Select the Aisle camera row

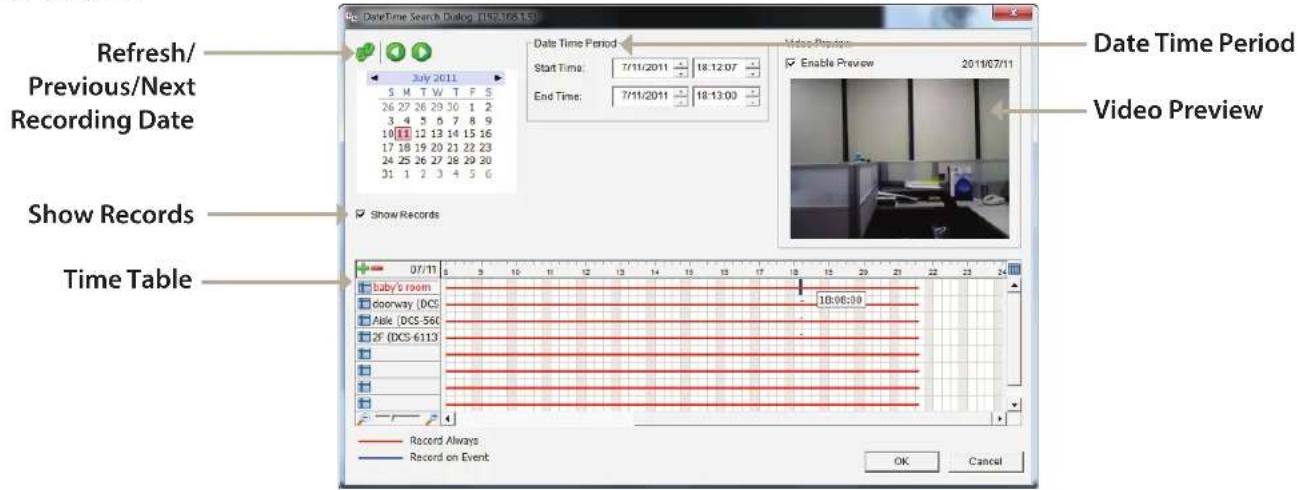[398, 321]
